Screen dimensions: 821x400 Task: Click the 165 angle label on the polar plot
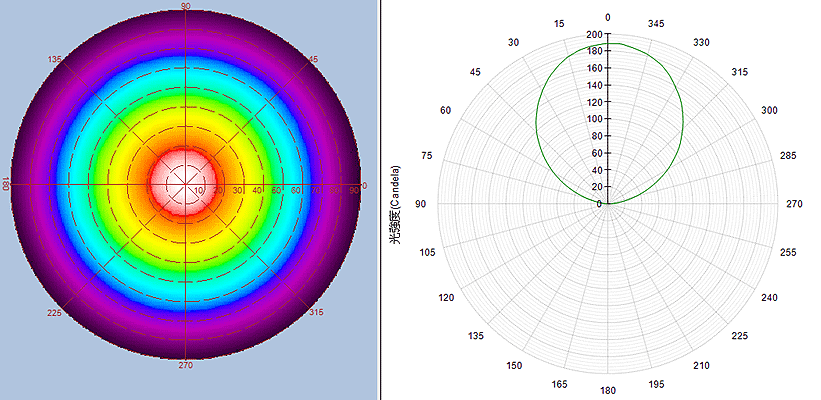click(x=558, y=384)
